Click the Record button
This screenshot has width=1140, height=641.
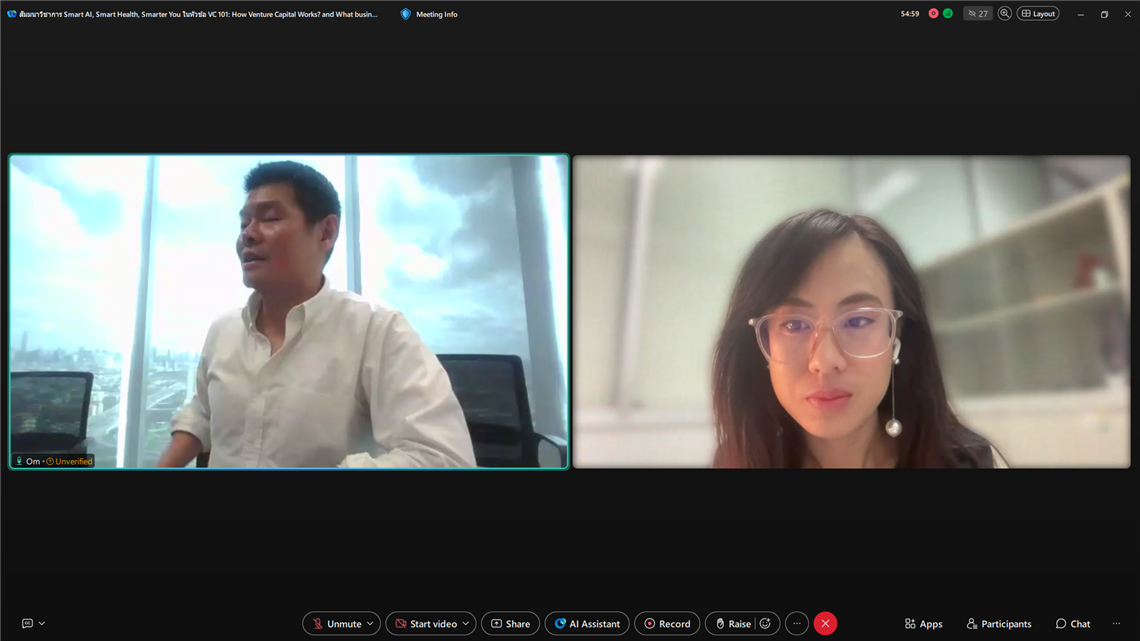(x=667, y=624)
